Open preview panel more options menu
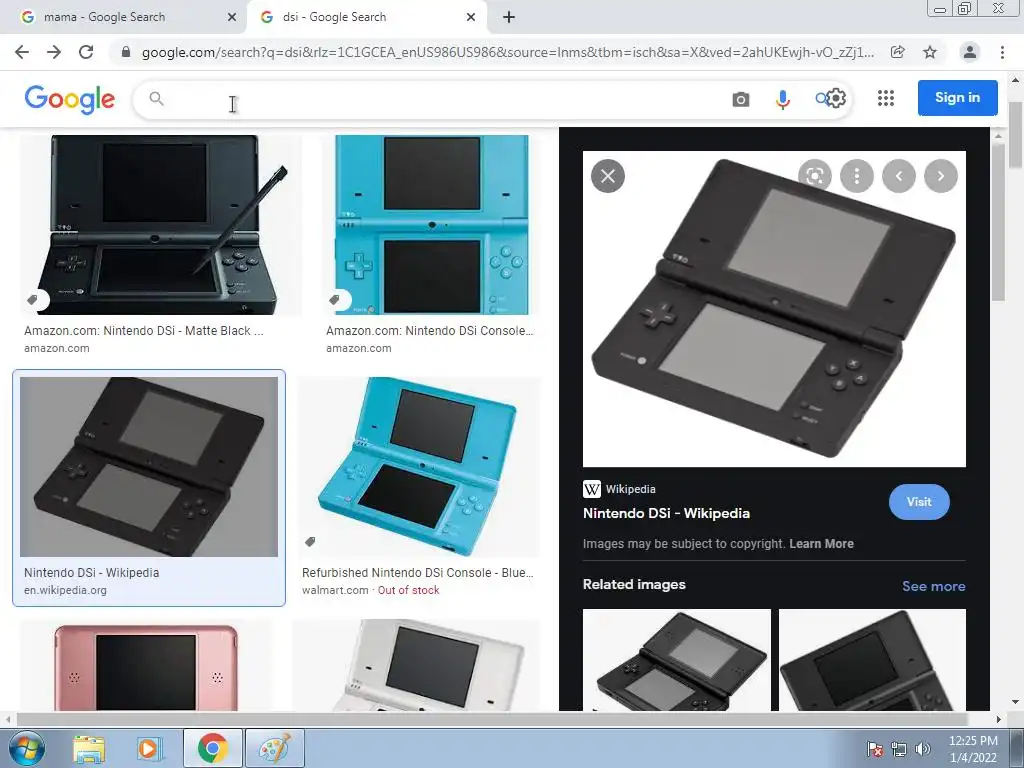The width and height of the screenshot is (1024, 768). coord(857,176)
